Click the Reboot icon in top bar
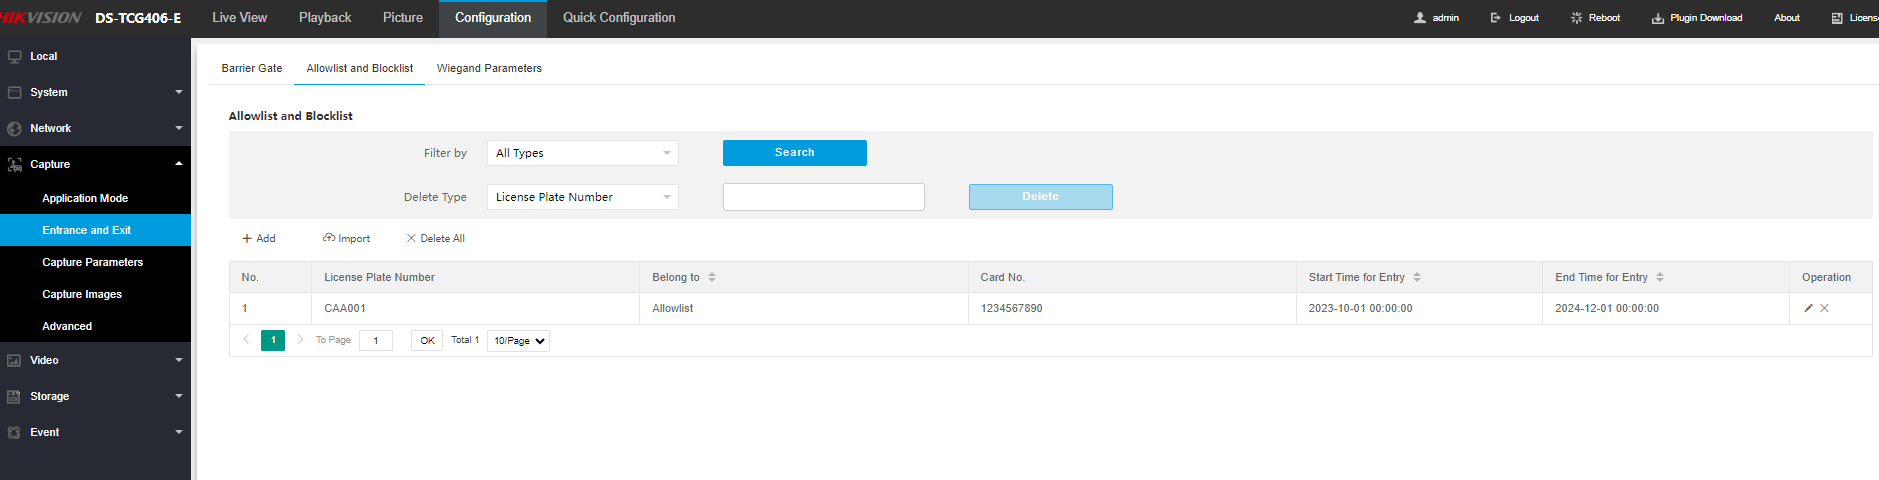This screenshot has height=480, width=1879. [x=1577, y=18]
